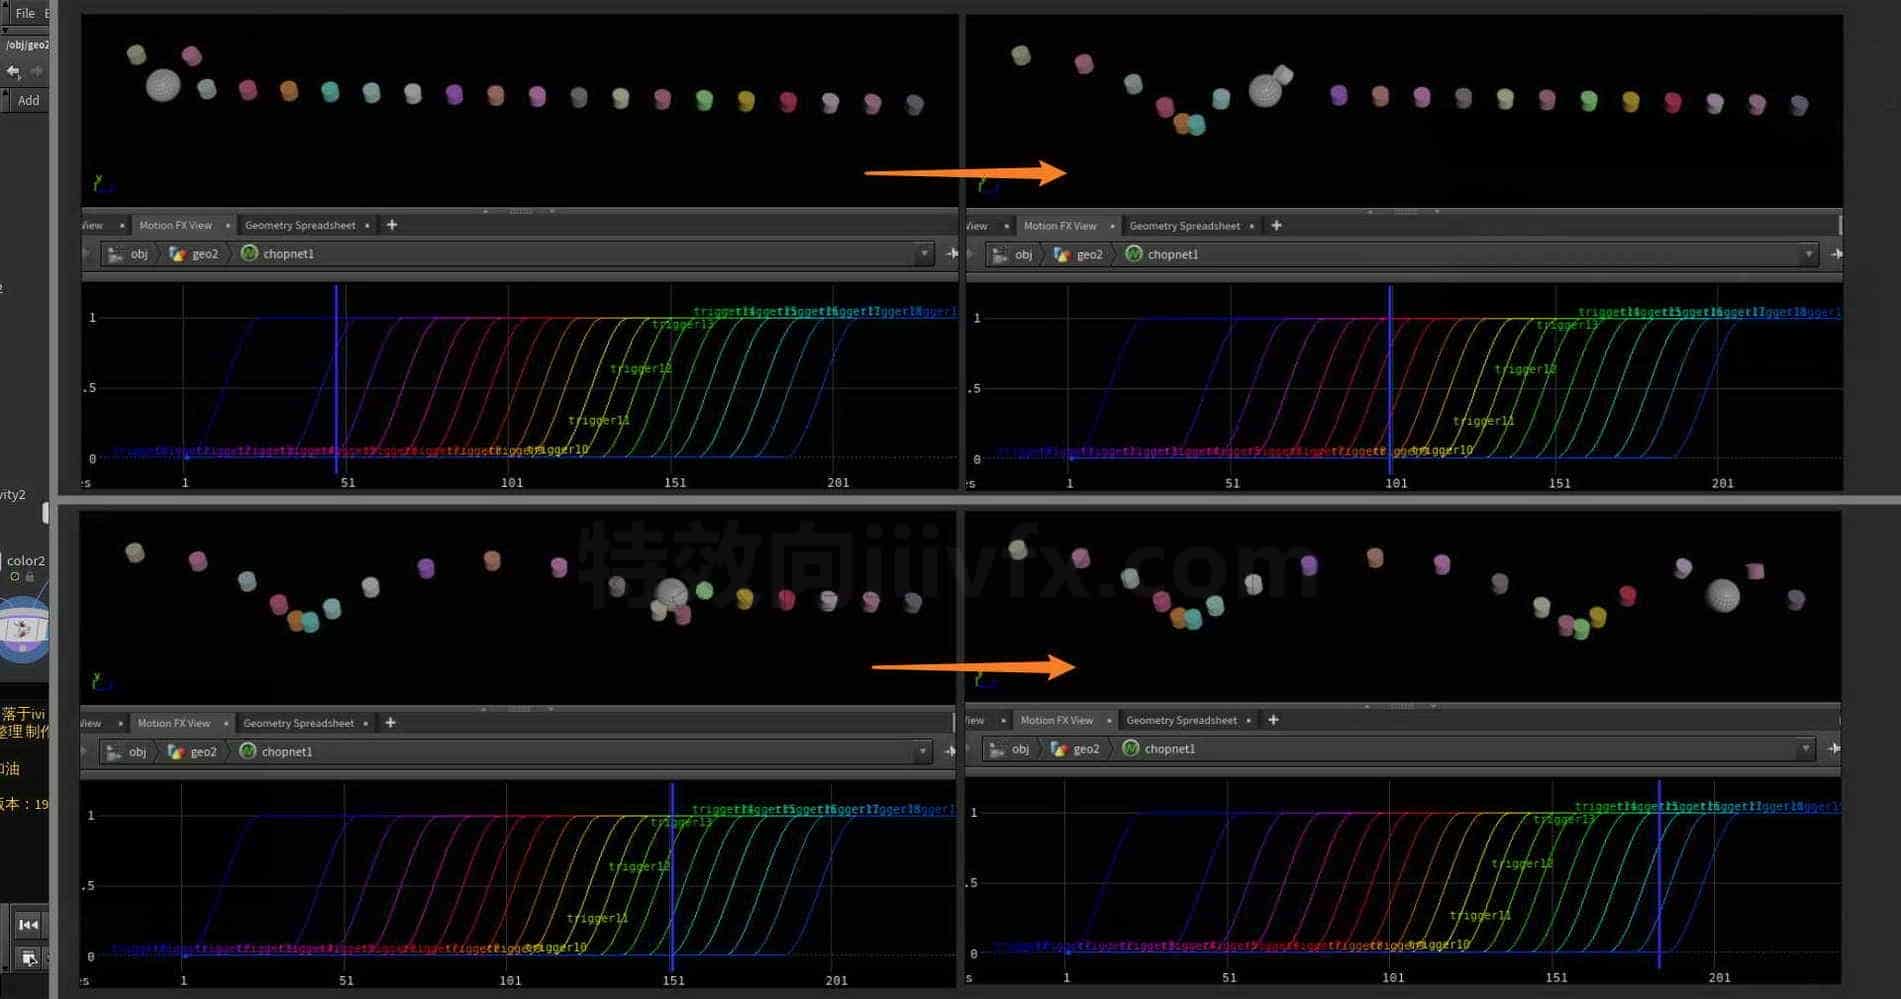Click chopnet1 path segment in the bottom-right pane
This screenshot has width=1901, height=999.
[1158, 749]
